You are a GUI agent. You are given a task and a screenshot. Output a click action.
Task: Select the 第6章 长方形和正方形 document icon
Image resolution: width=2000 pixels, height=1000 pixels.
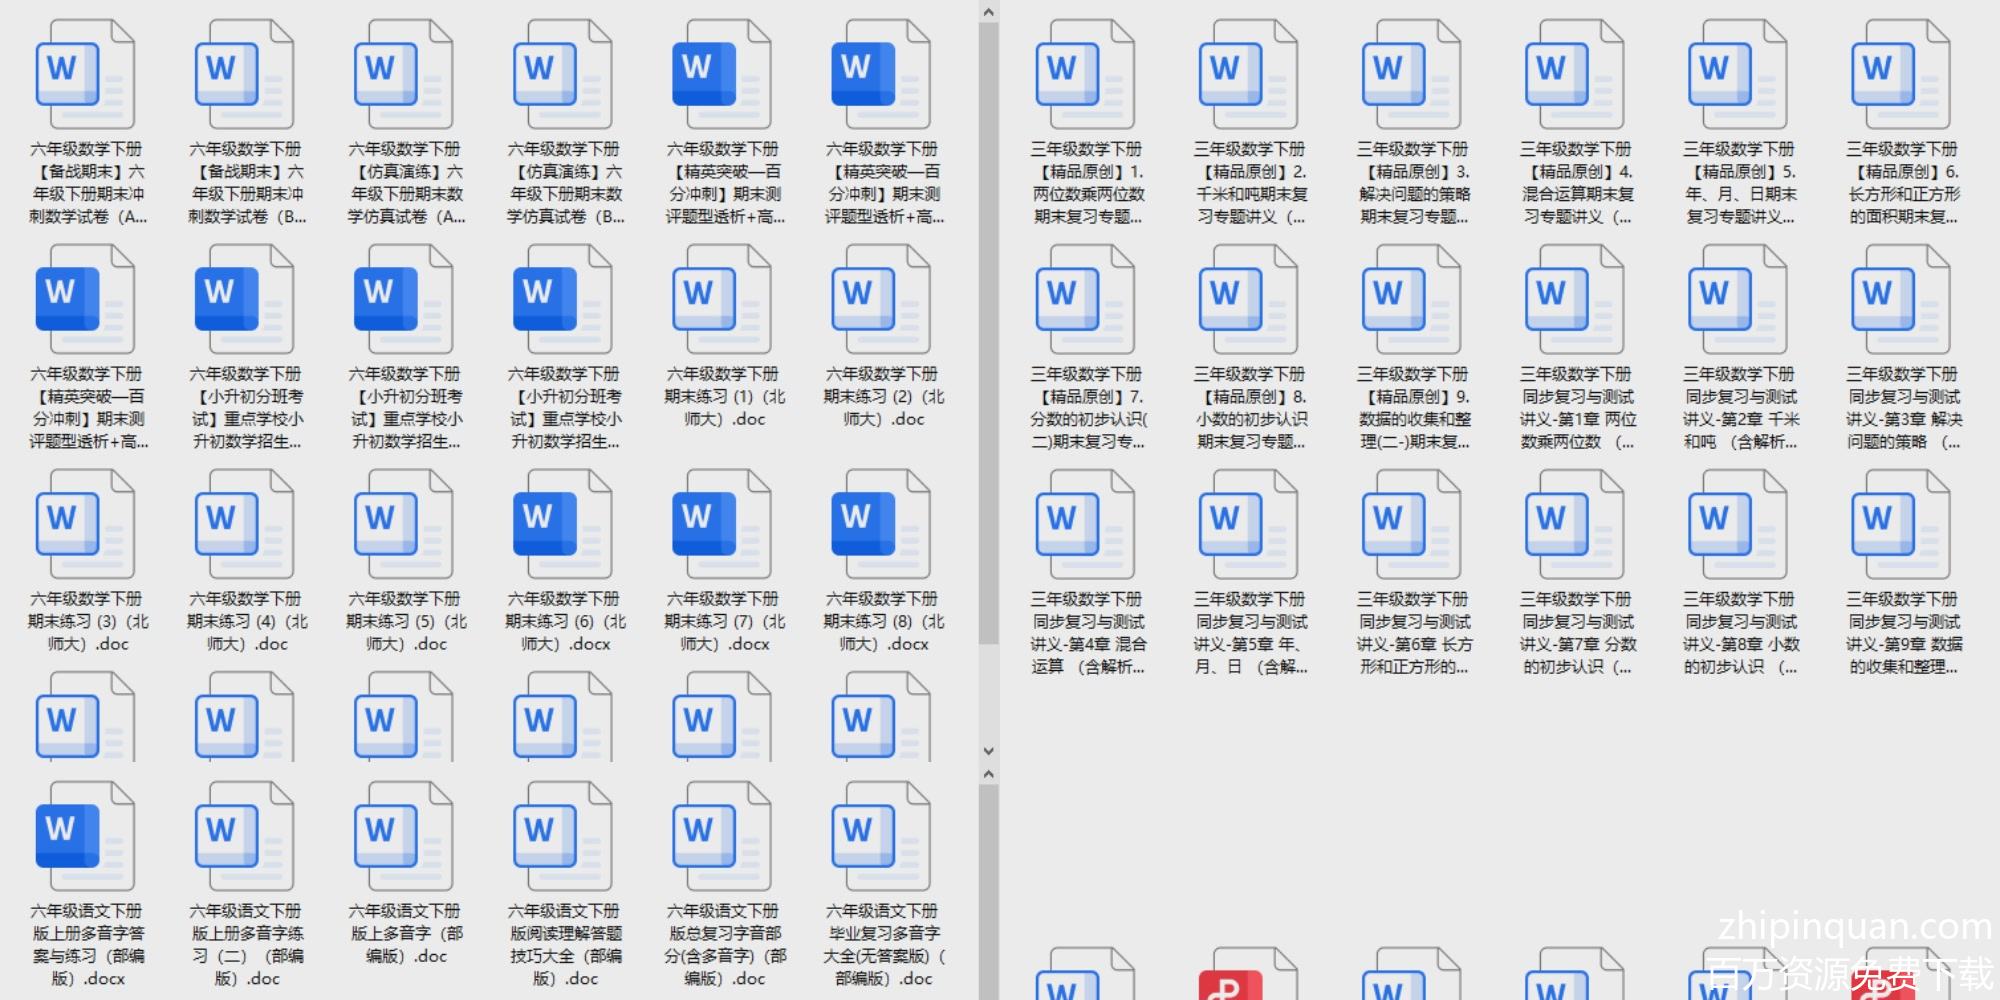tap(1412, 526)
